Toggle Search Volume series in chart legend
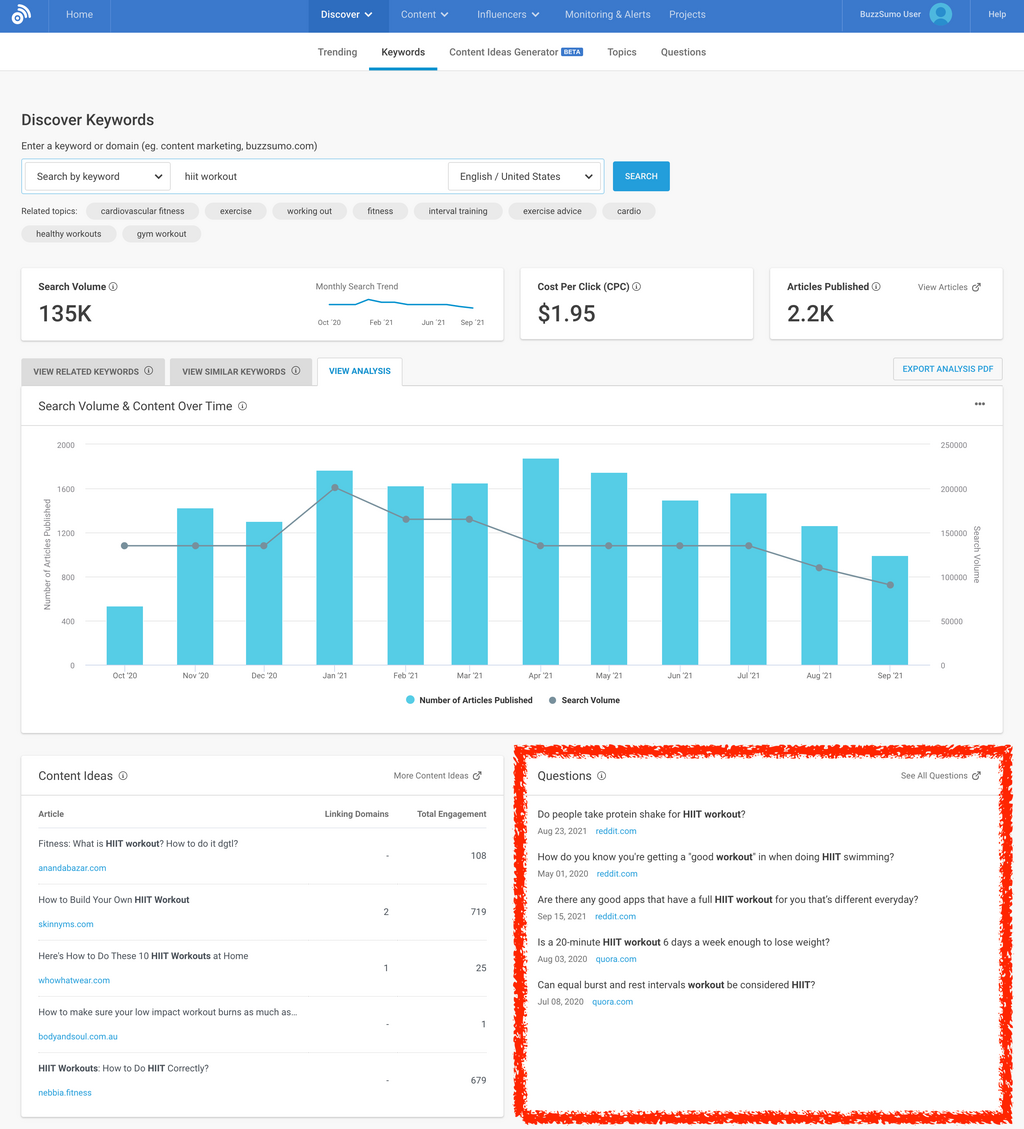 584,700
